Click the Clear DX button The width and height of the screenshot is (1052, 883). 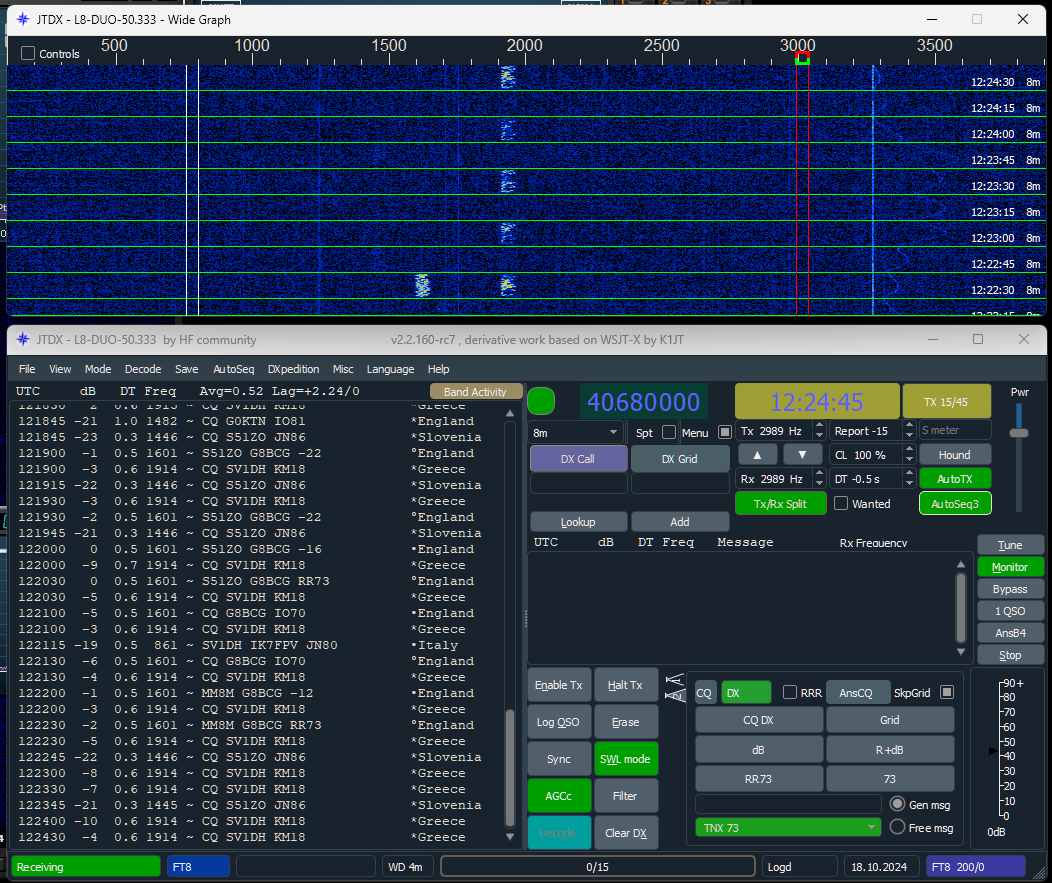[x=625, y=833]
